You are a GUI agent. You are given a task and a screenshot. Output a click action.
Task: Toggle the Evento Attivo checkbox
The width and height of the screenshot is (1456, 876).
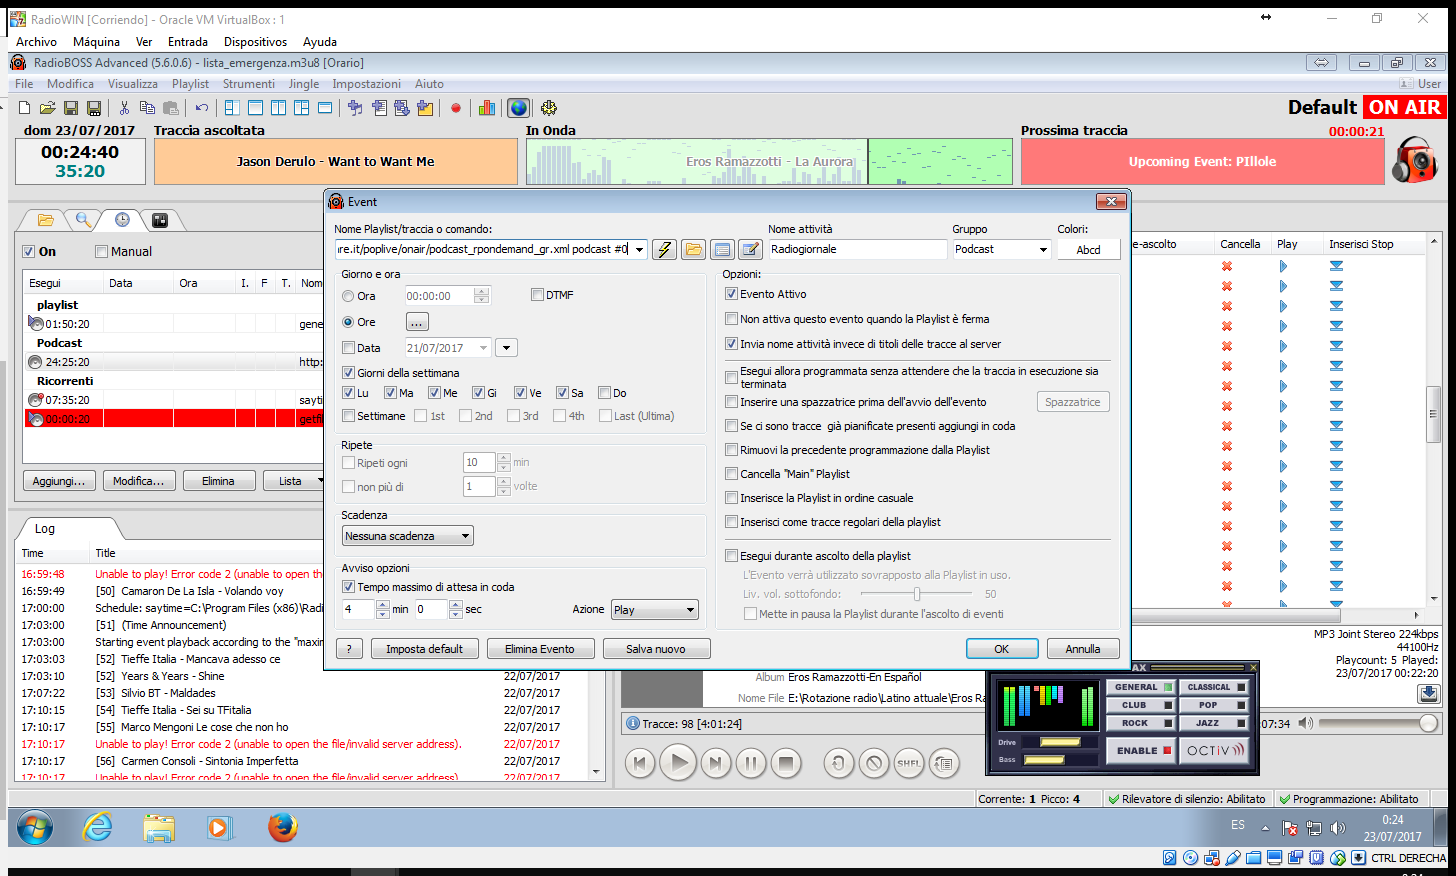coord(731,294)
